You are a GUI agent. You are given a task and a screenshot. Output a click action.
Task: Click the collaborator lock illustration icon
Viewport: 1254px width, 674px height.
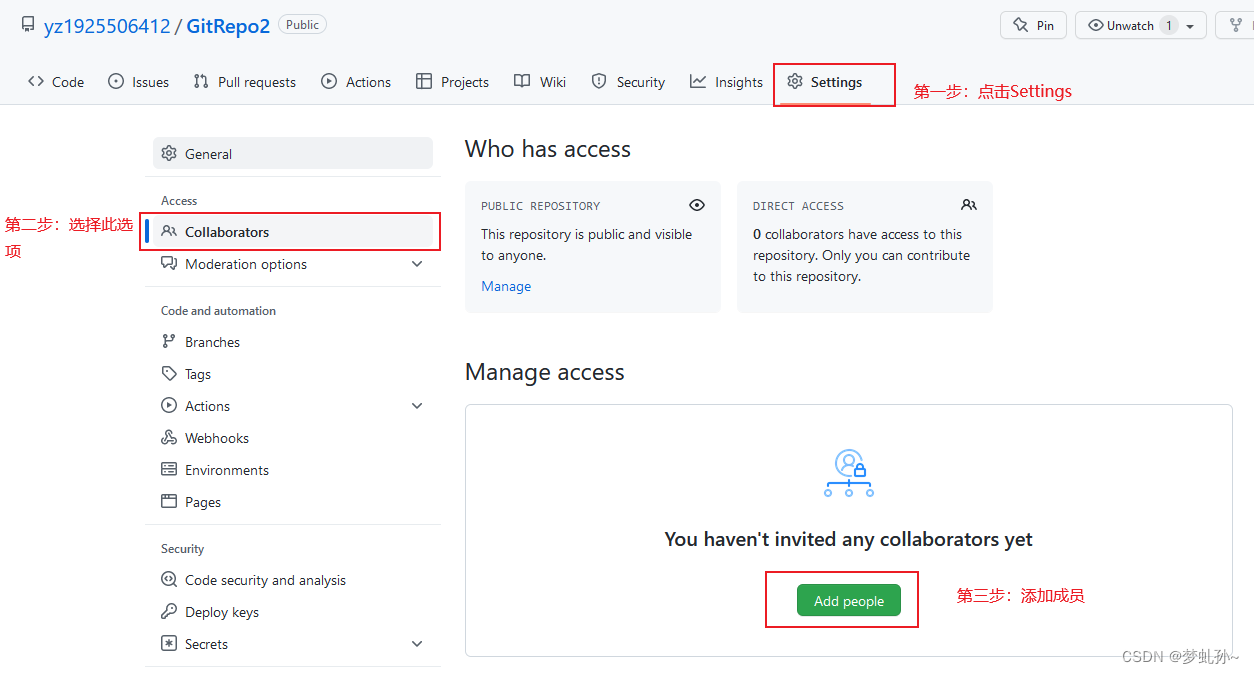point(849,473)
